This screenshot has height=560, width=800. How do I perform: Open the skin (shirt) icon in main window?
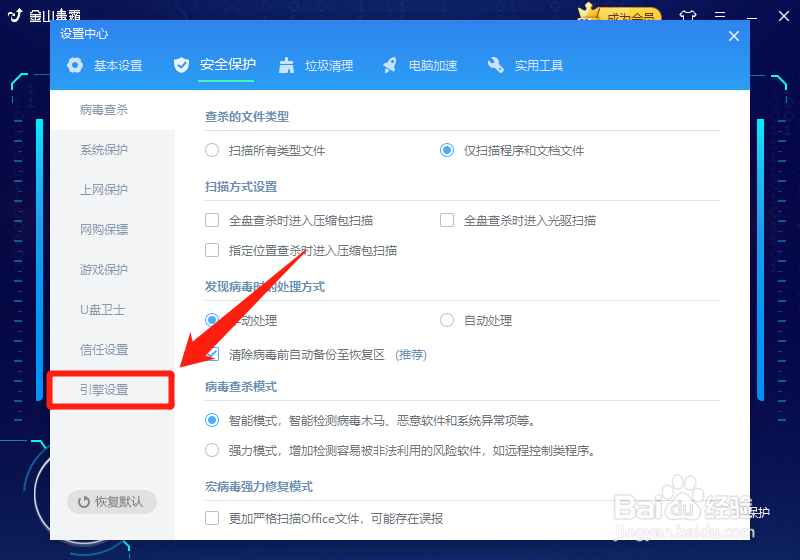click(x=688, y=16)
